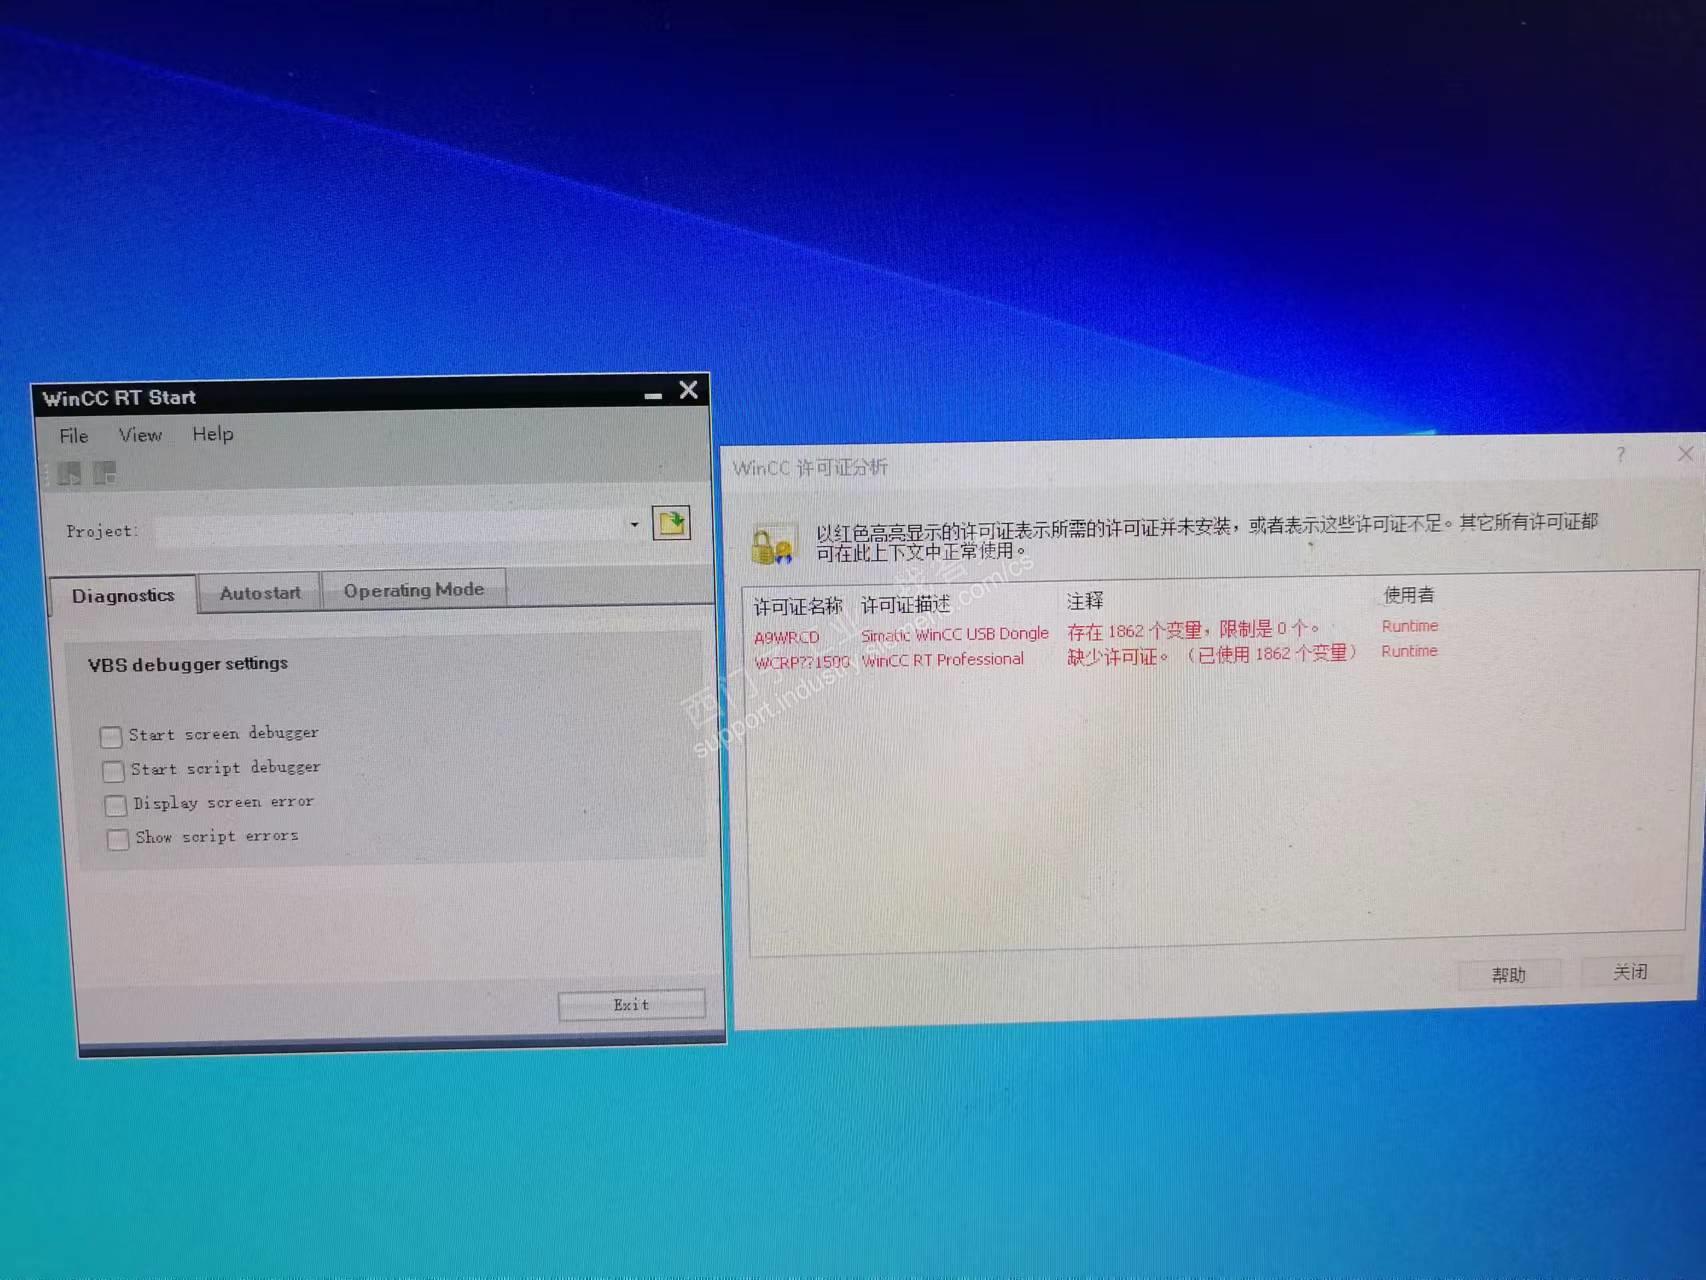Click the 关闭 button in license dialog

pyautogui.click(x=1630, y=972)
